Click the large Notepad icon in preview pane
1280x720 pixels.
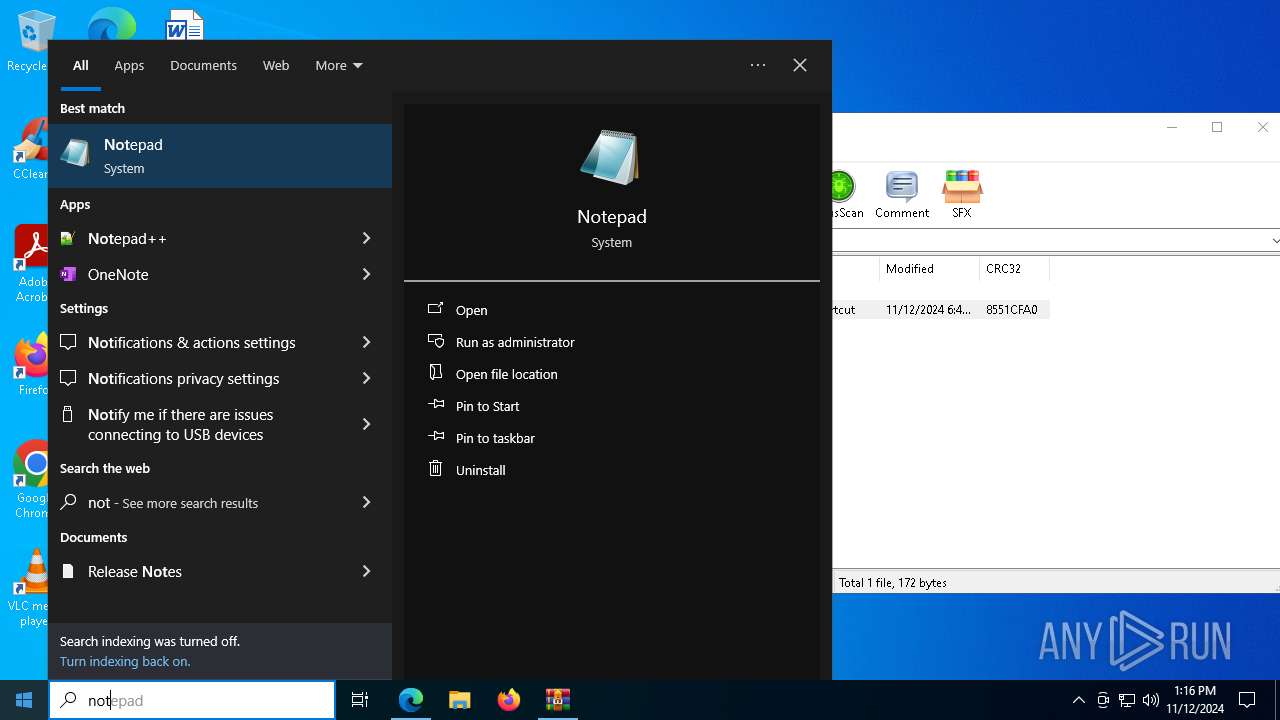point(611,157)
